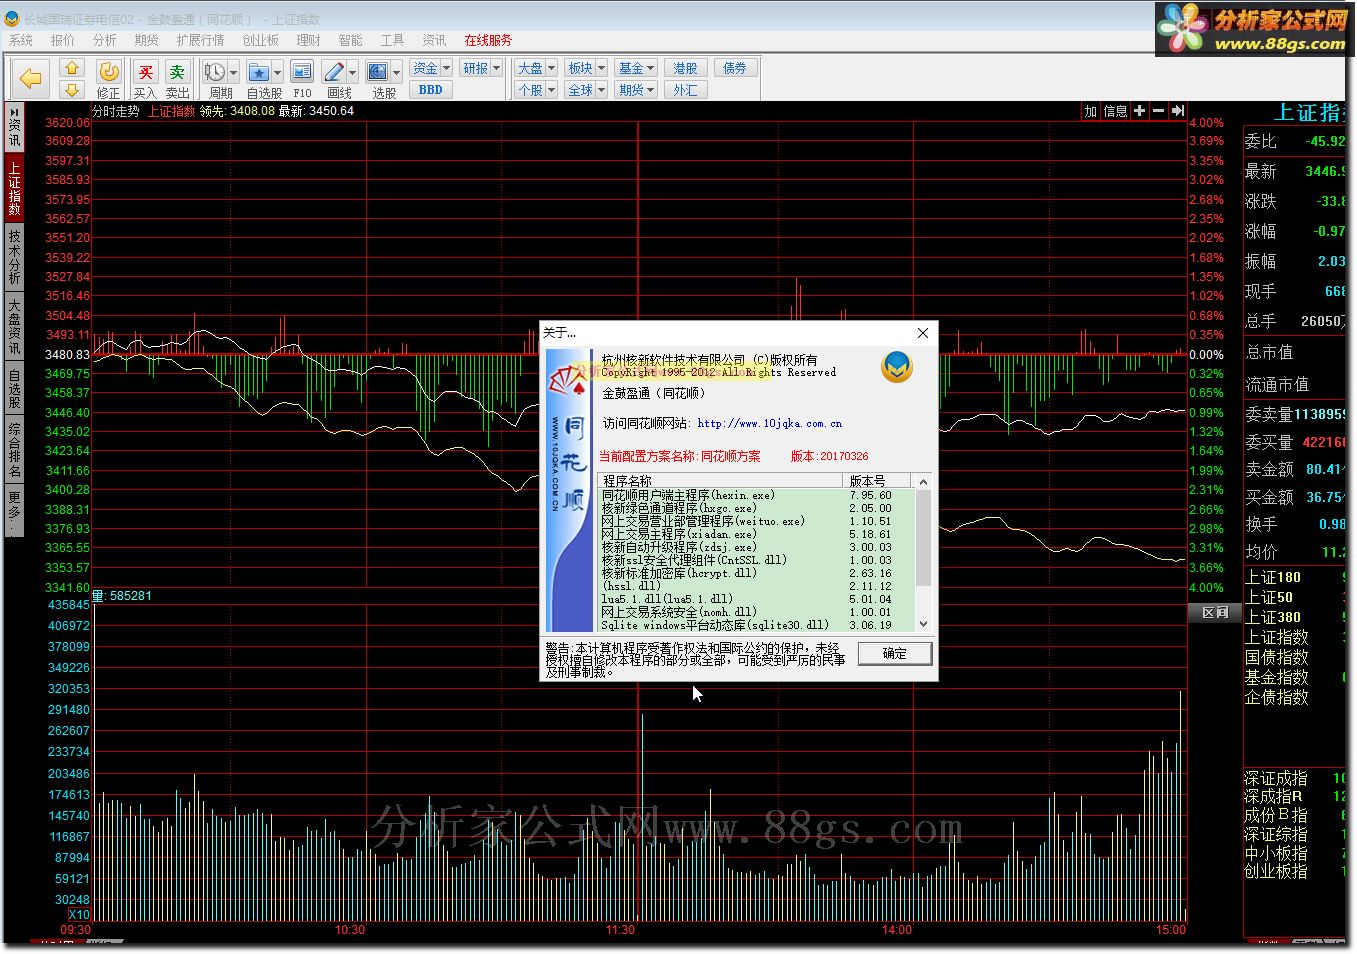This screenshot has width=1357, height=954.
Task: Click the plus zoom icon above chart
Action: click(x=1139, y=111)
